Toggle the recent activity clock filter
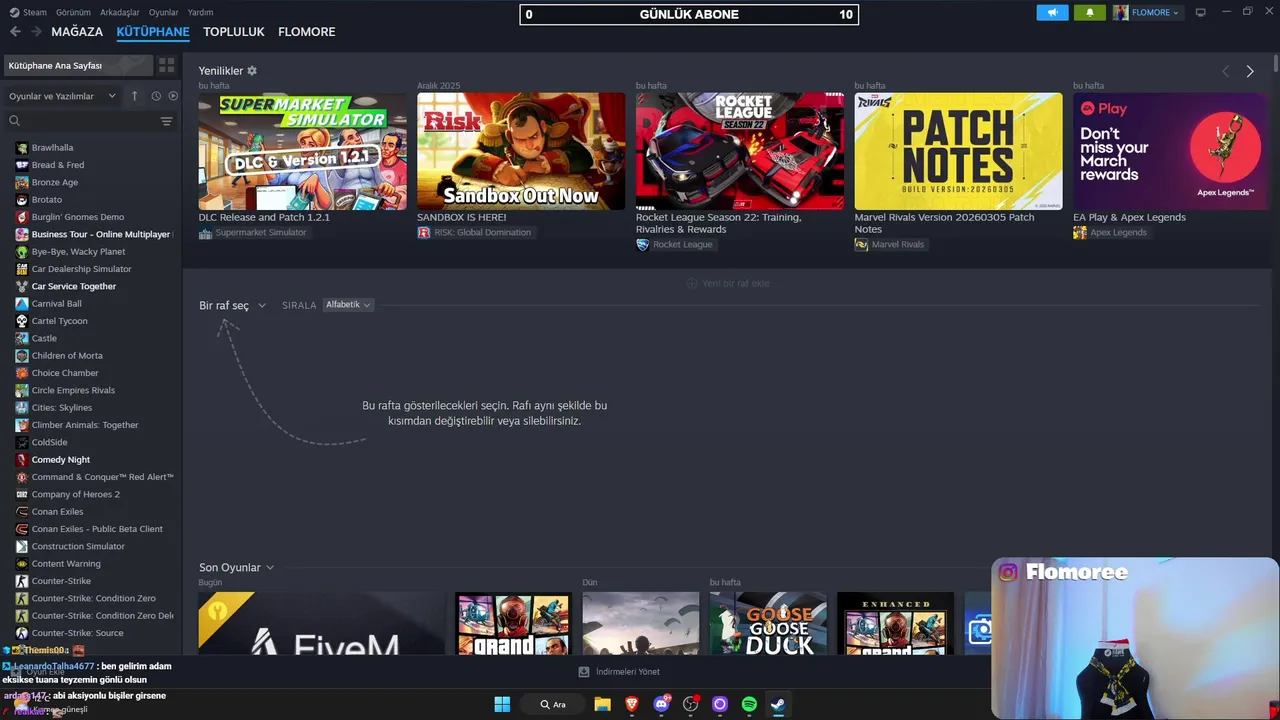Screen dimensions: 1280x720 [156, 96]
